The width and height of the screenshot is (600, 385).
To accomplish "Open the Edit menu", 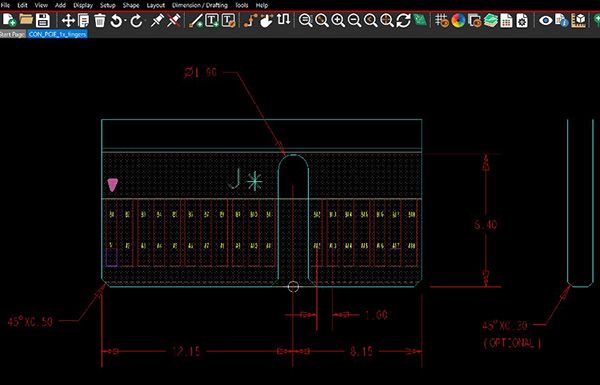I will click(22, 5).
